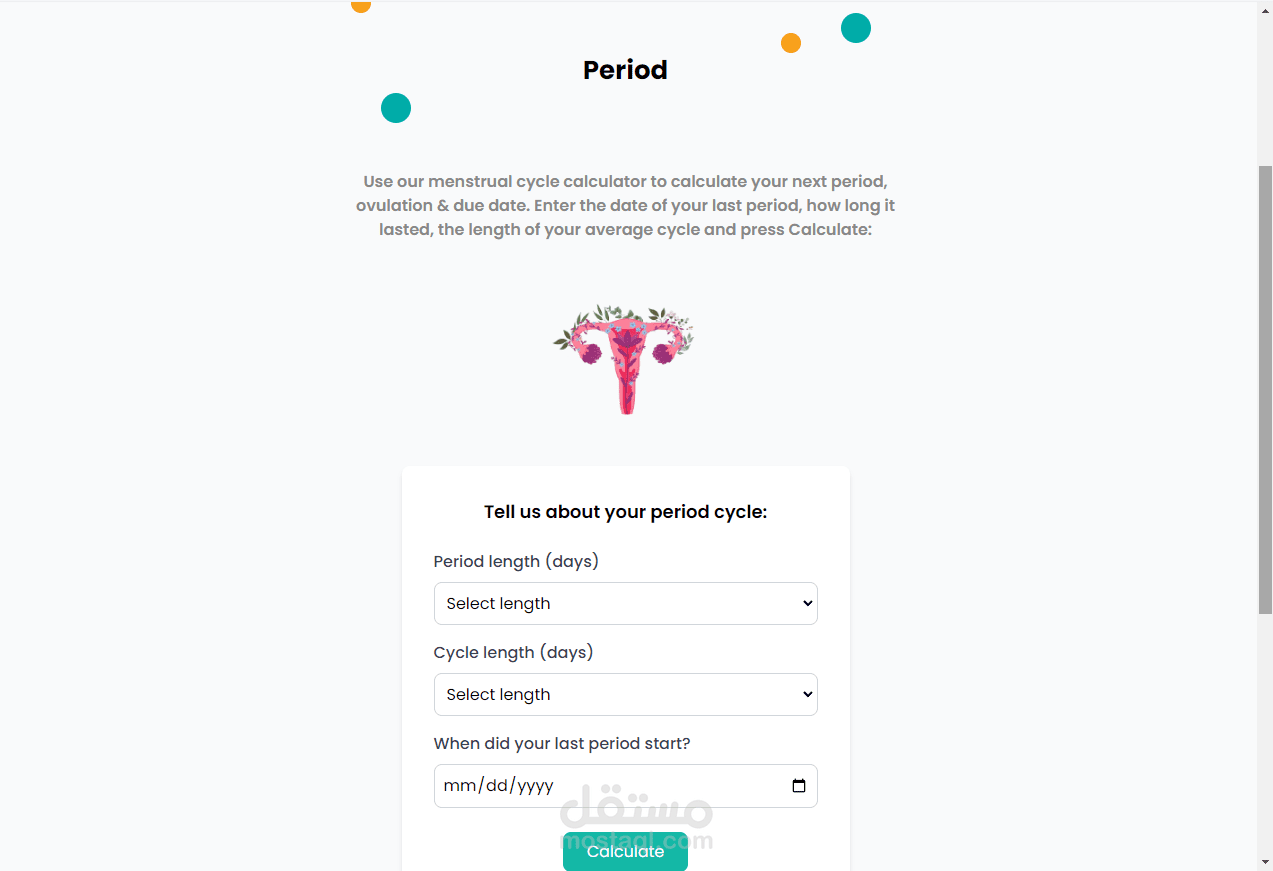Expand the Cycle length dropdown
Viewport: 1273px width, 871px height.
[x=625, y=695]
